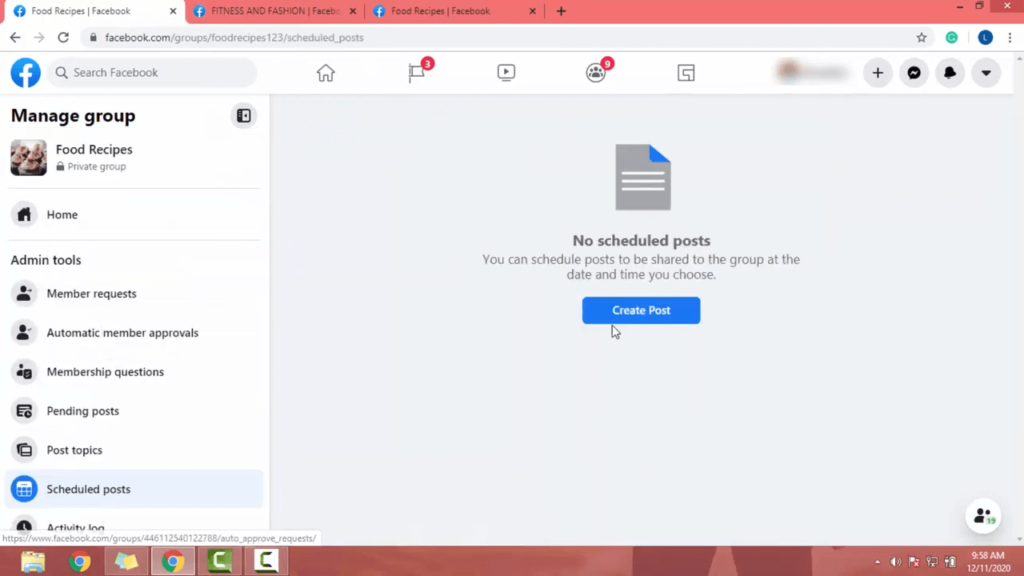Open Pages flag icon with notifications

[x=417, y=72]
